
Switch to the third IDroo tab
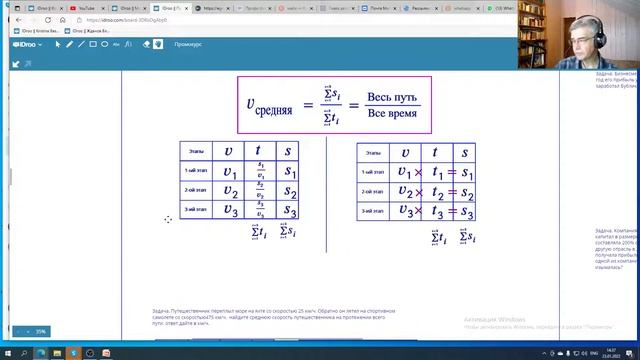click(171, 8)
